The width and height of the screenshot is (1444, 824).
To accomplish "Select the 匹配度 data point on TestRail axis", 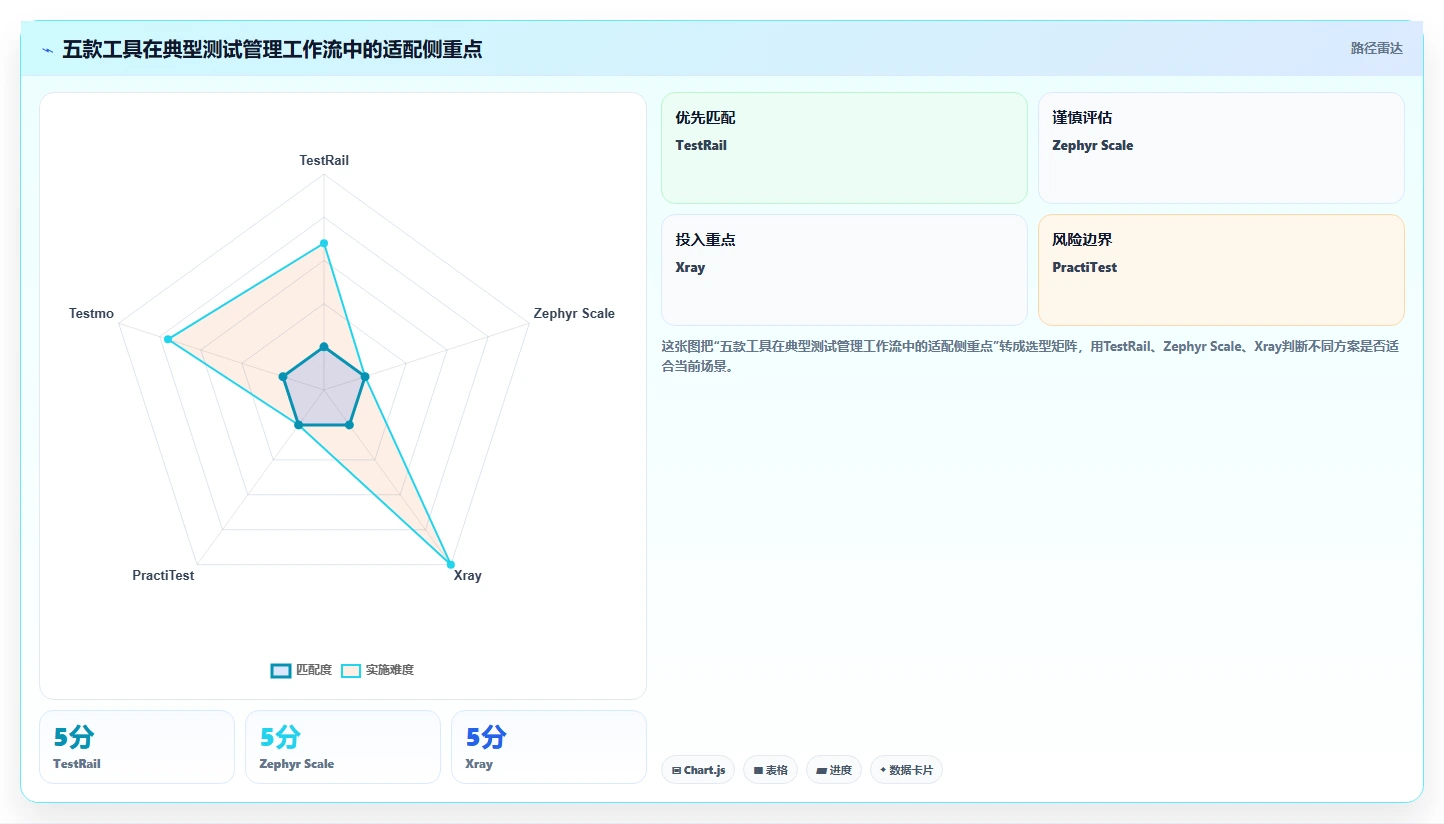I will point(323,347).
